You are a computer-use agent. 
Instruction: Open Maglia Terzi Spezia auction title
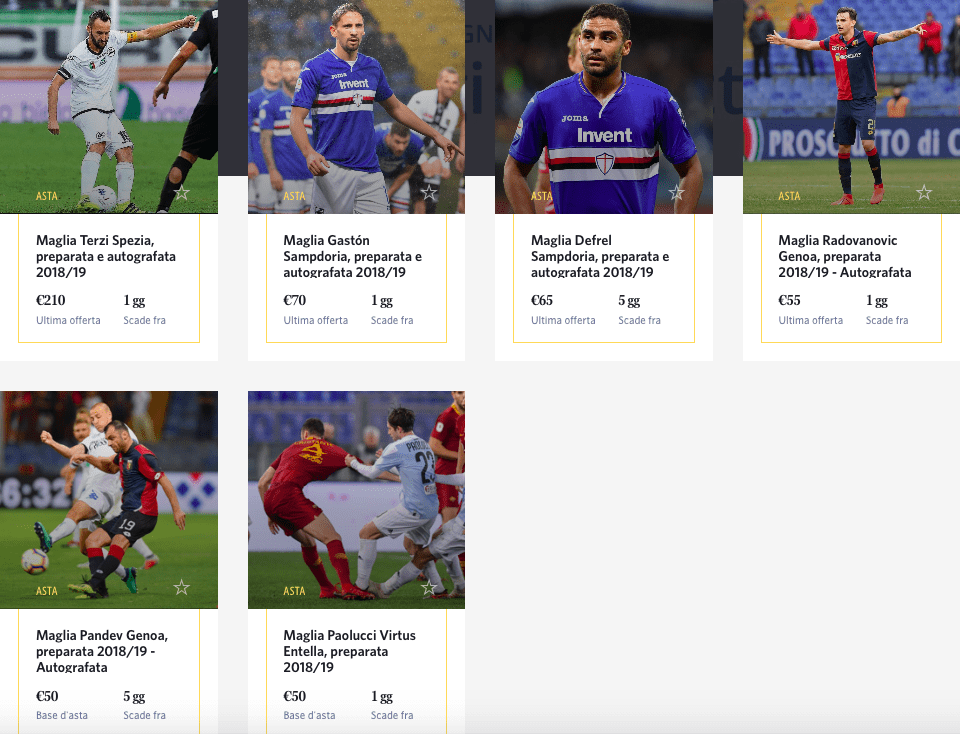coord(106,256)
